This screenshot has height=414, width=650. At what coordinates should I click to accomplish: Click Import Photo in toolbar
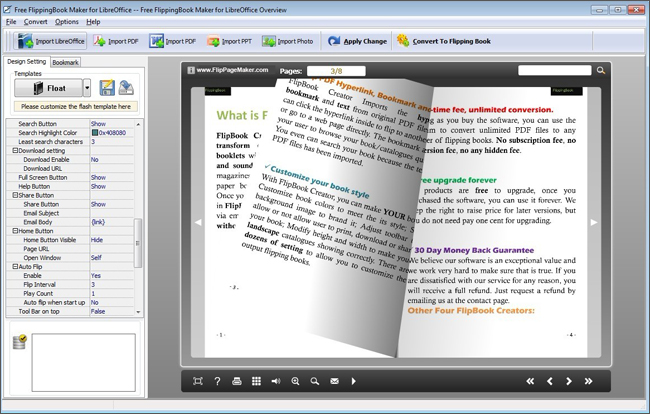288,41
